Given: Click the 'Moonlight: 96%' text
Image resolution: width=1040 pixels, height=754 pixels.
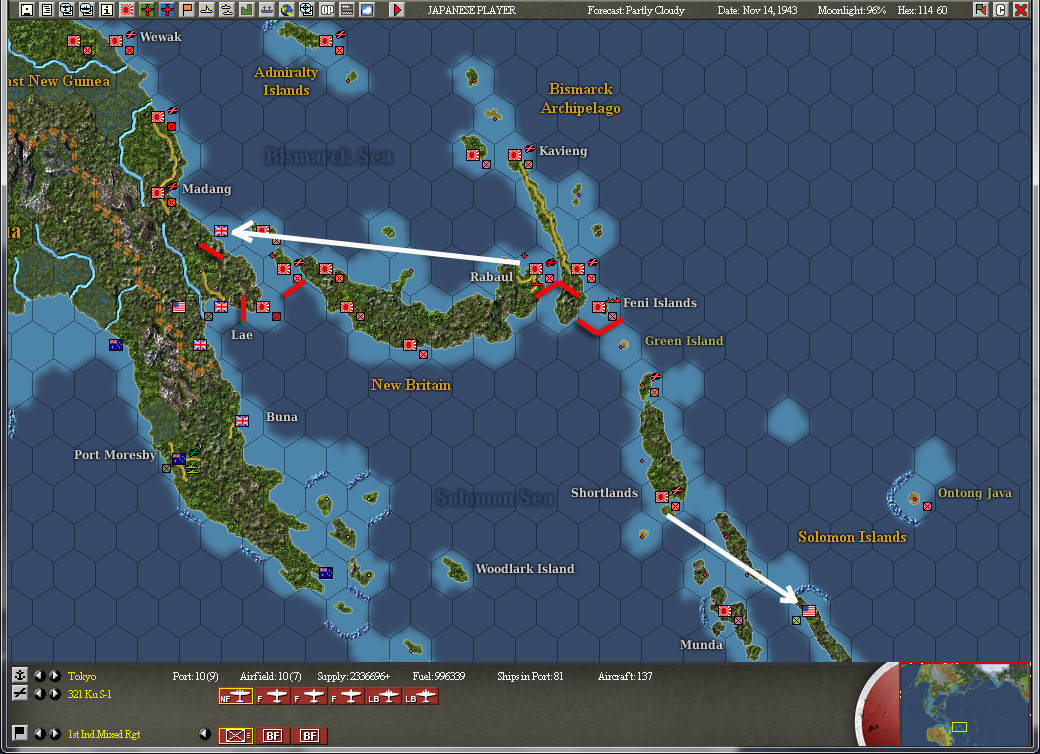Looking at the screenshot, I should pyautogui.click(x=852, y=10).
